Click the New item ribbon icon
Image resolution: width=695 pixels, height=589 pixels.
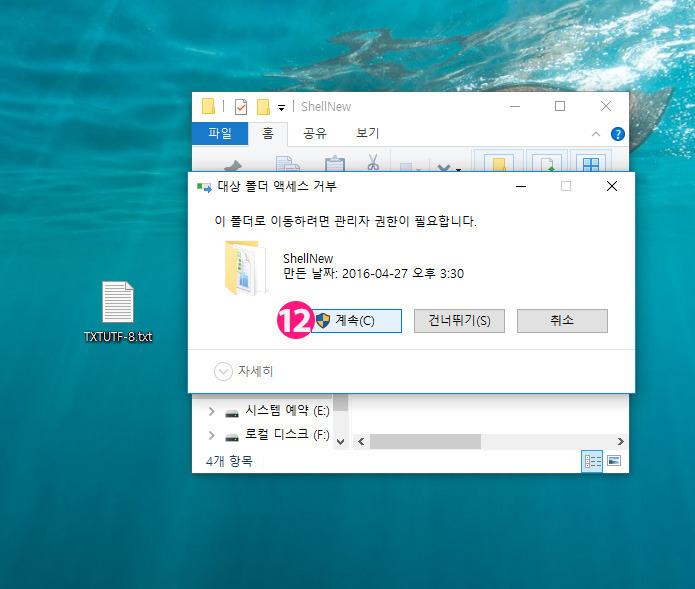click(x=547, y=161)
